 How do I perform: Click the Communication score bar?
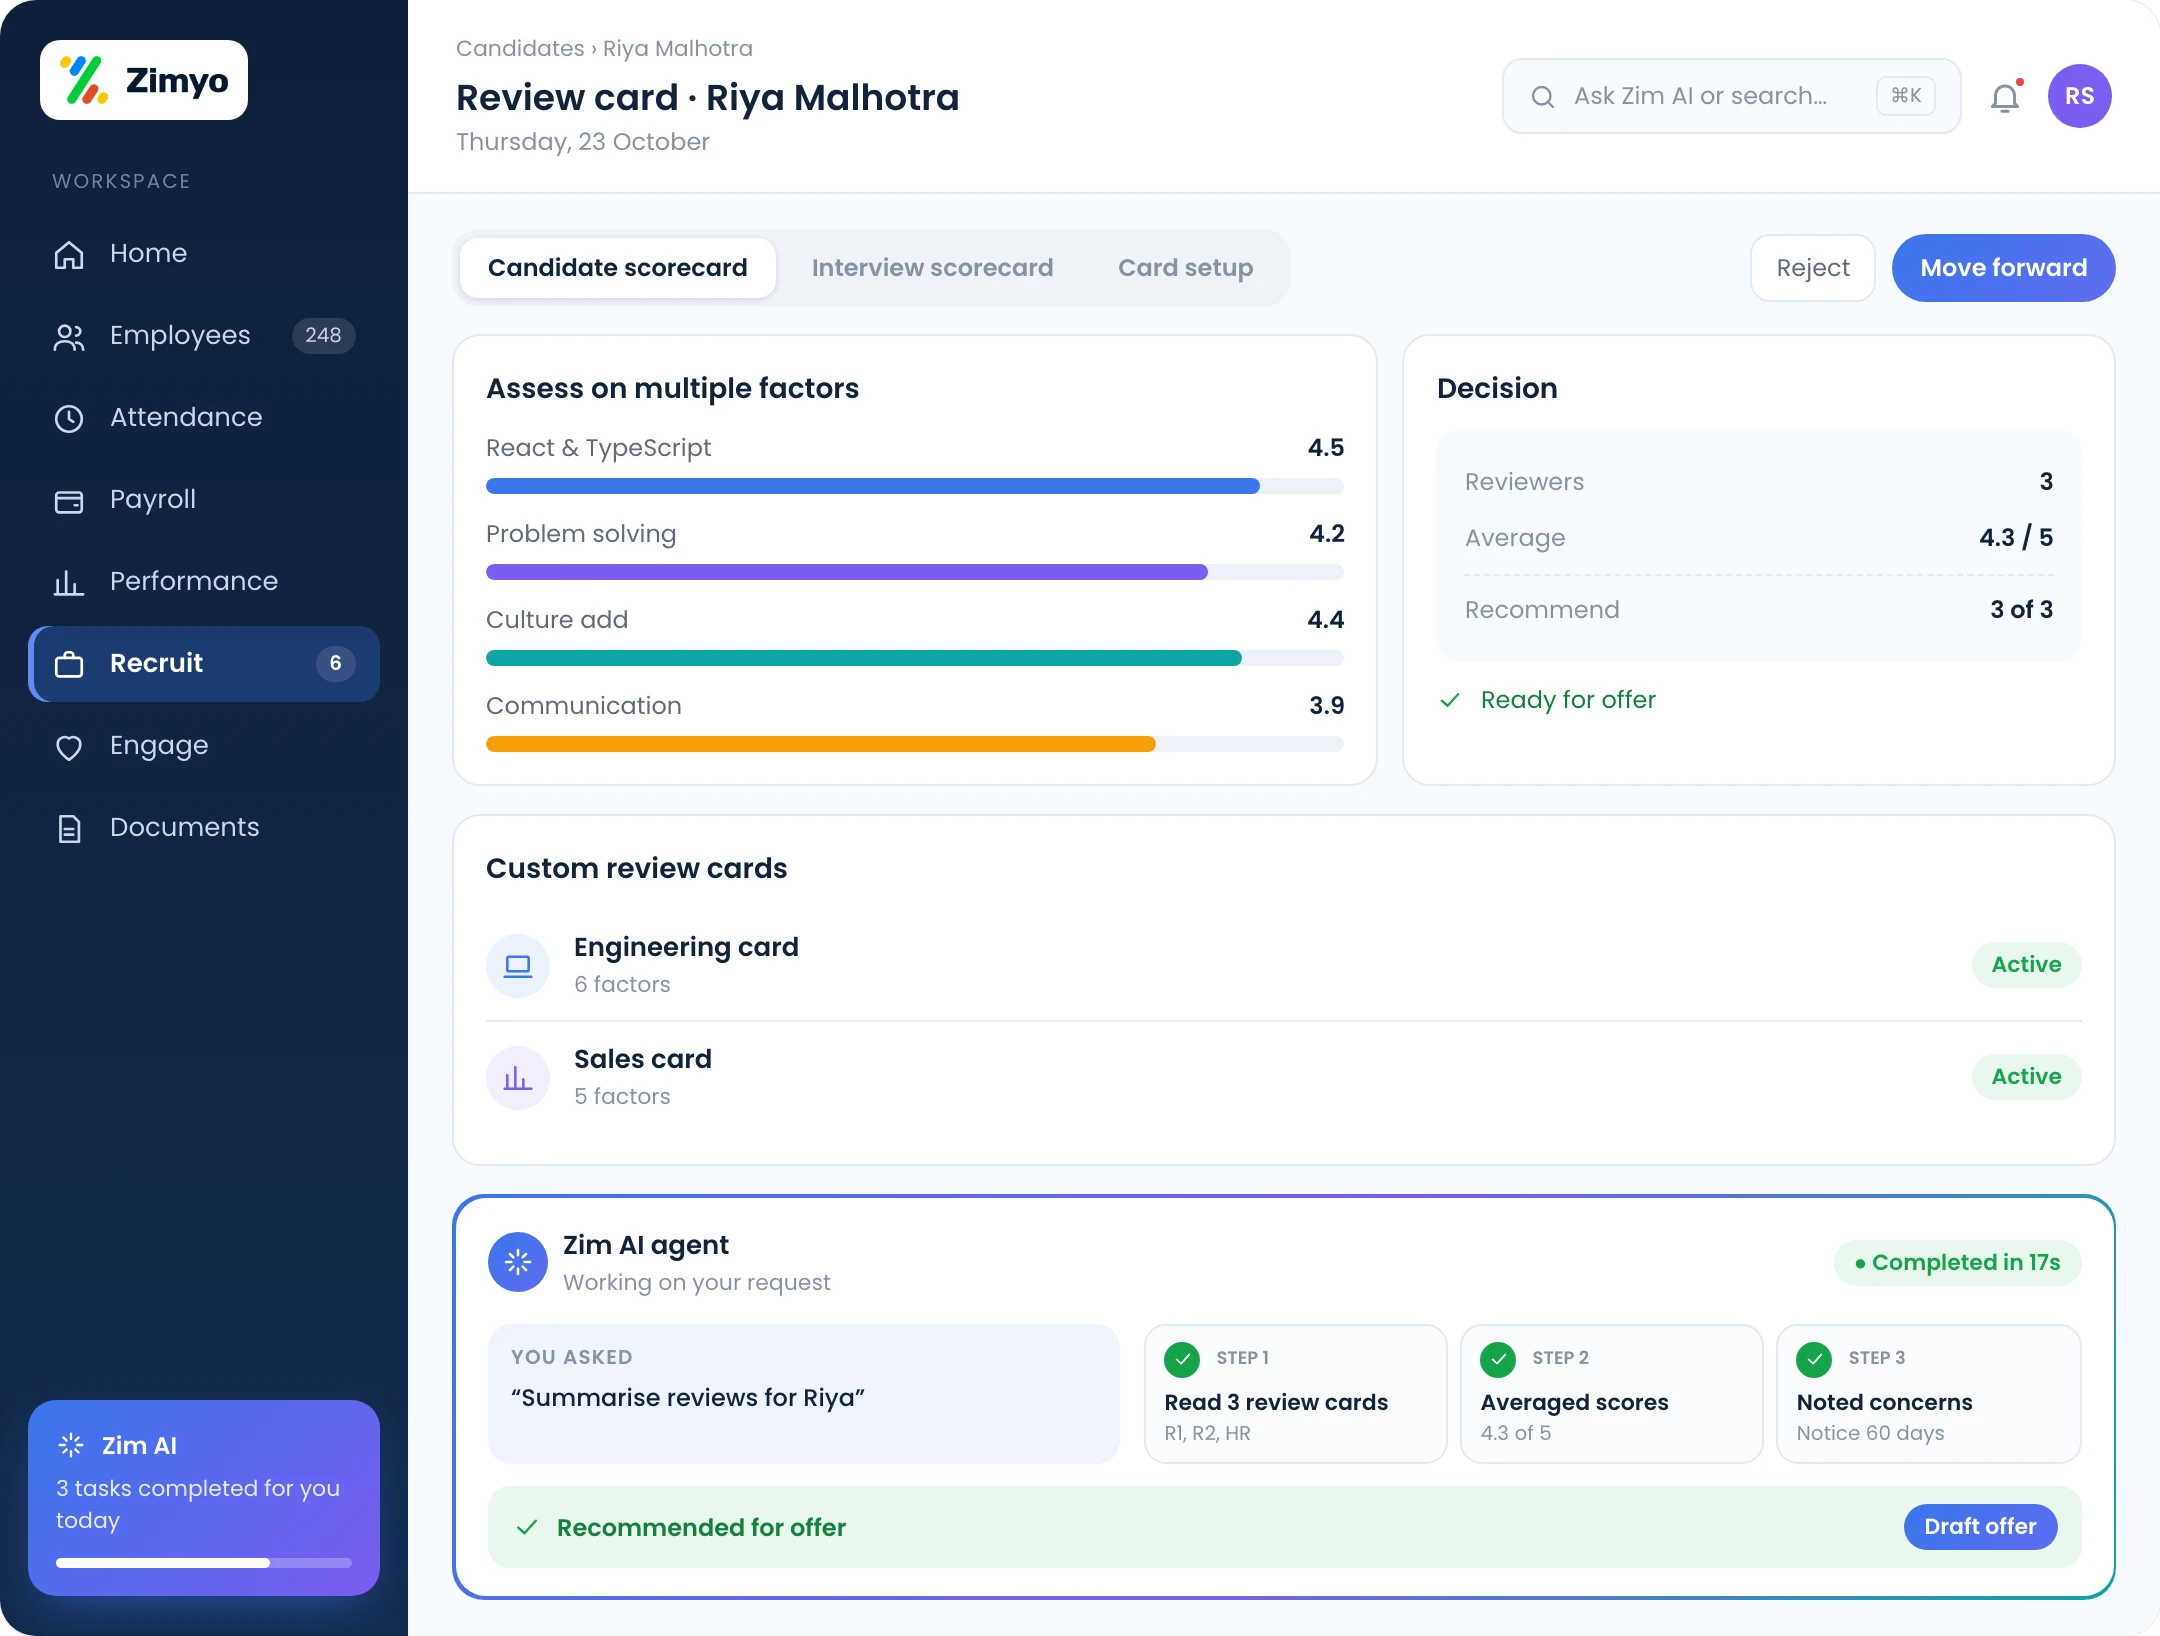point(914,744)
